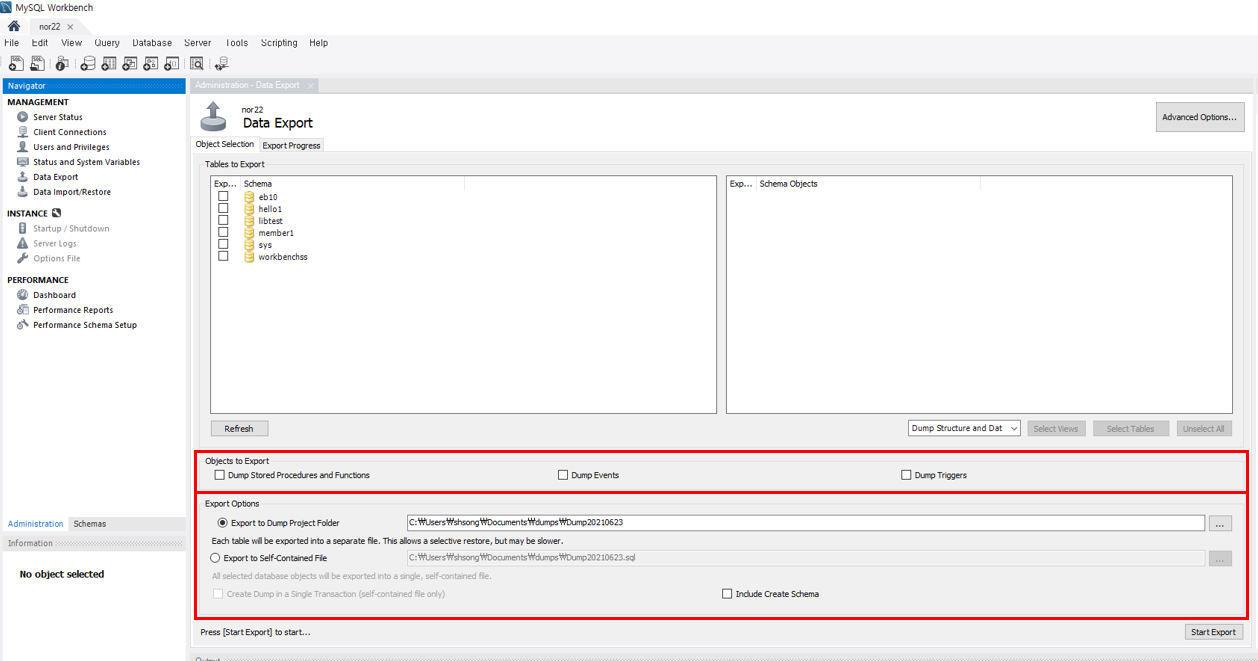Open the Database menu
This screenshot has width=1258, height=661.
click(152, 43)
